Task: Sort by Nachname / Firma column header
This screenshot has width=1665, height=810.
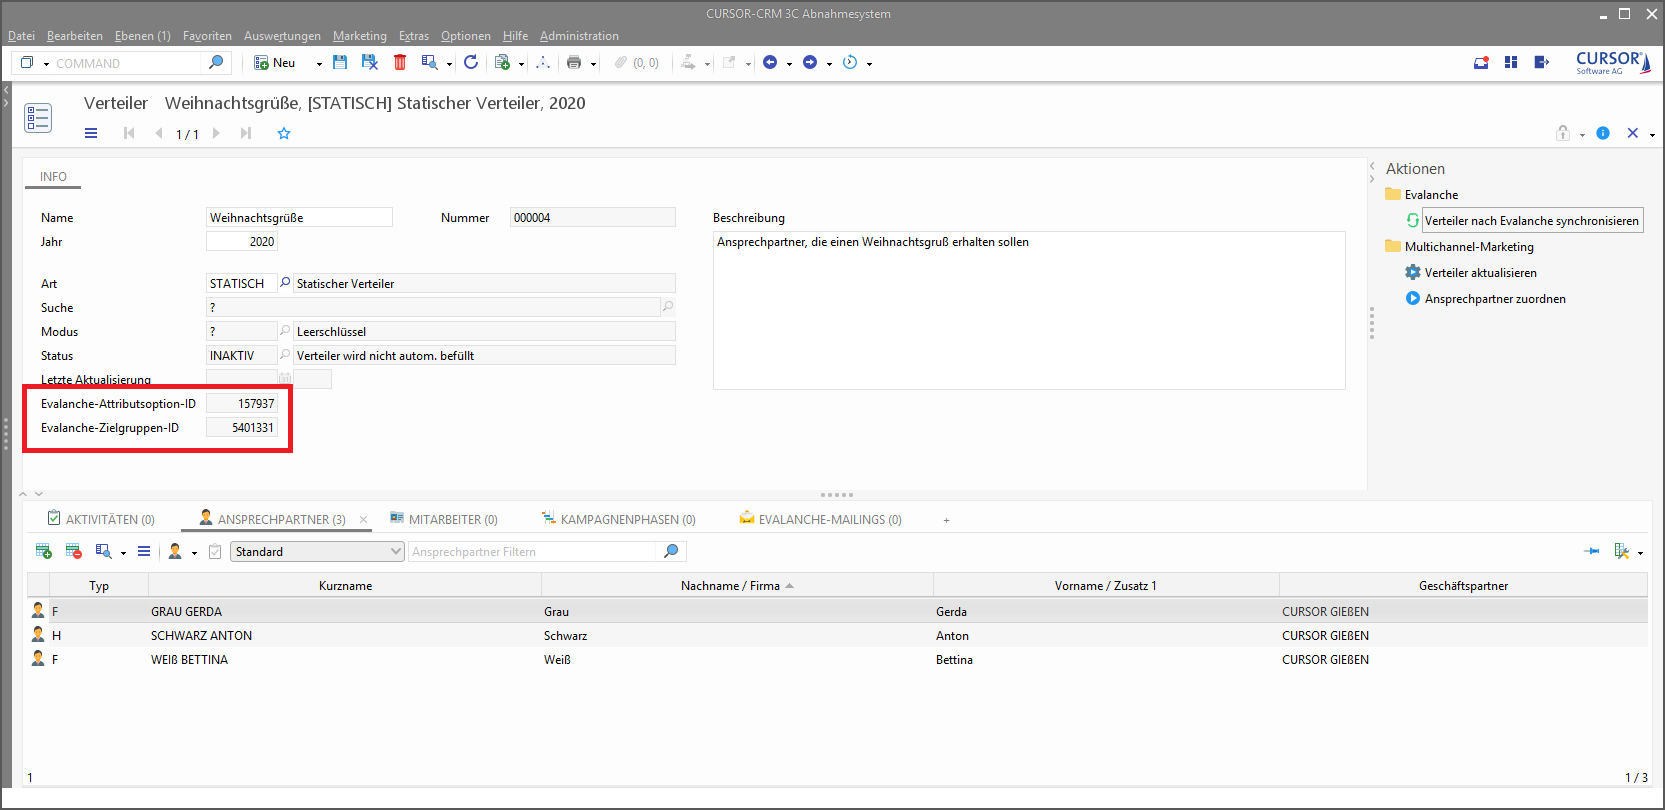Action: point(730,585)
